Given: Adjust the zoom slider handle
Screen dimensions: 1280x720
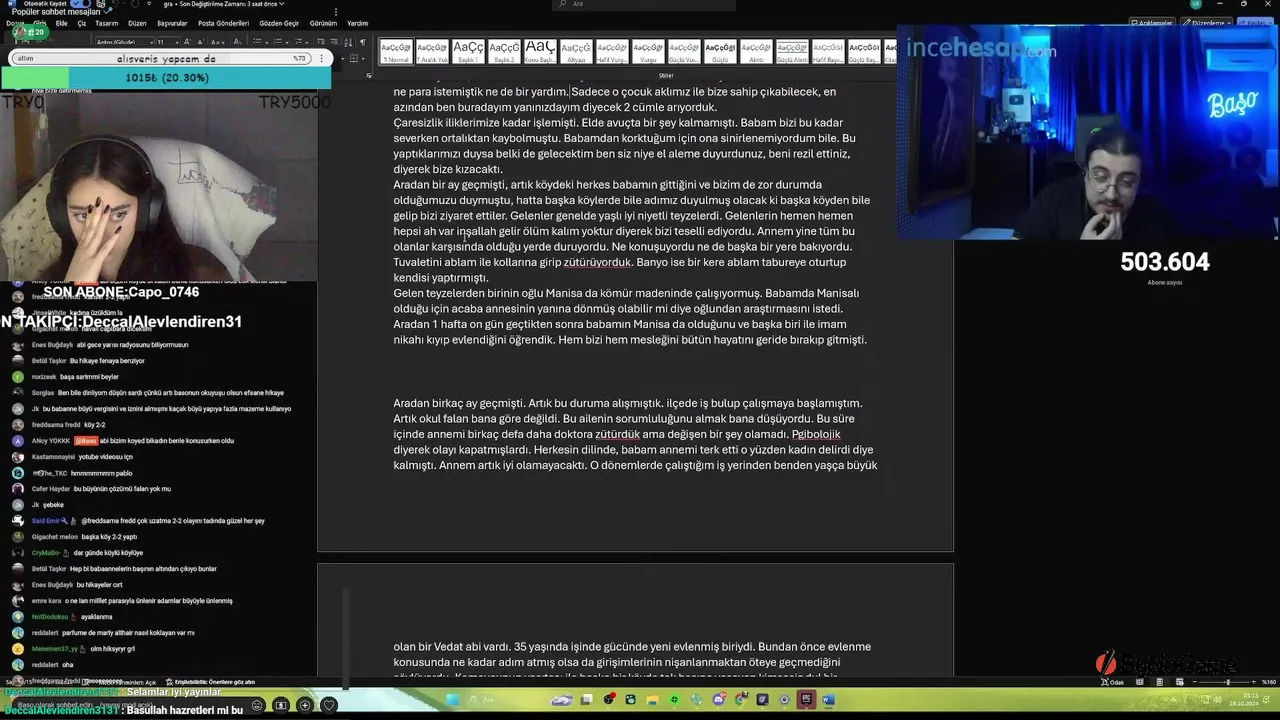Looking at the screenshot, I should pos(1228,682).
